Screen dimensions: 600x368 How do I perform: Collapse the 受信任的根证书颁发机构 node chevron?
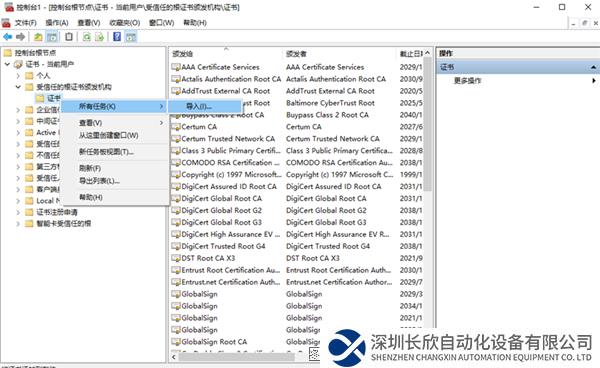(x=18, y=87)
